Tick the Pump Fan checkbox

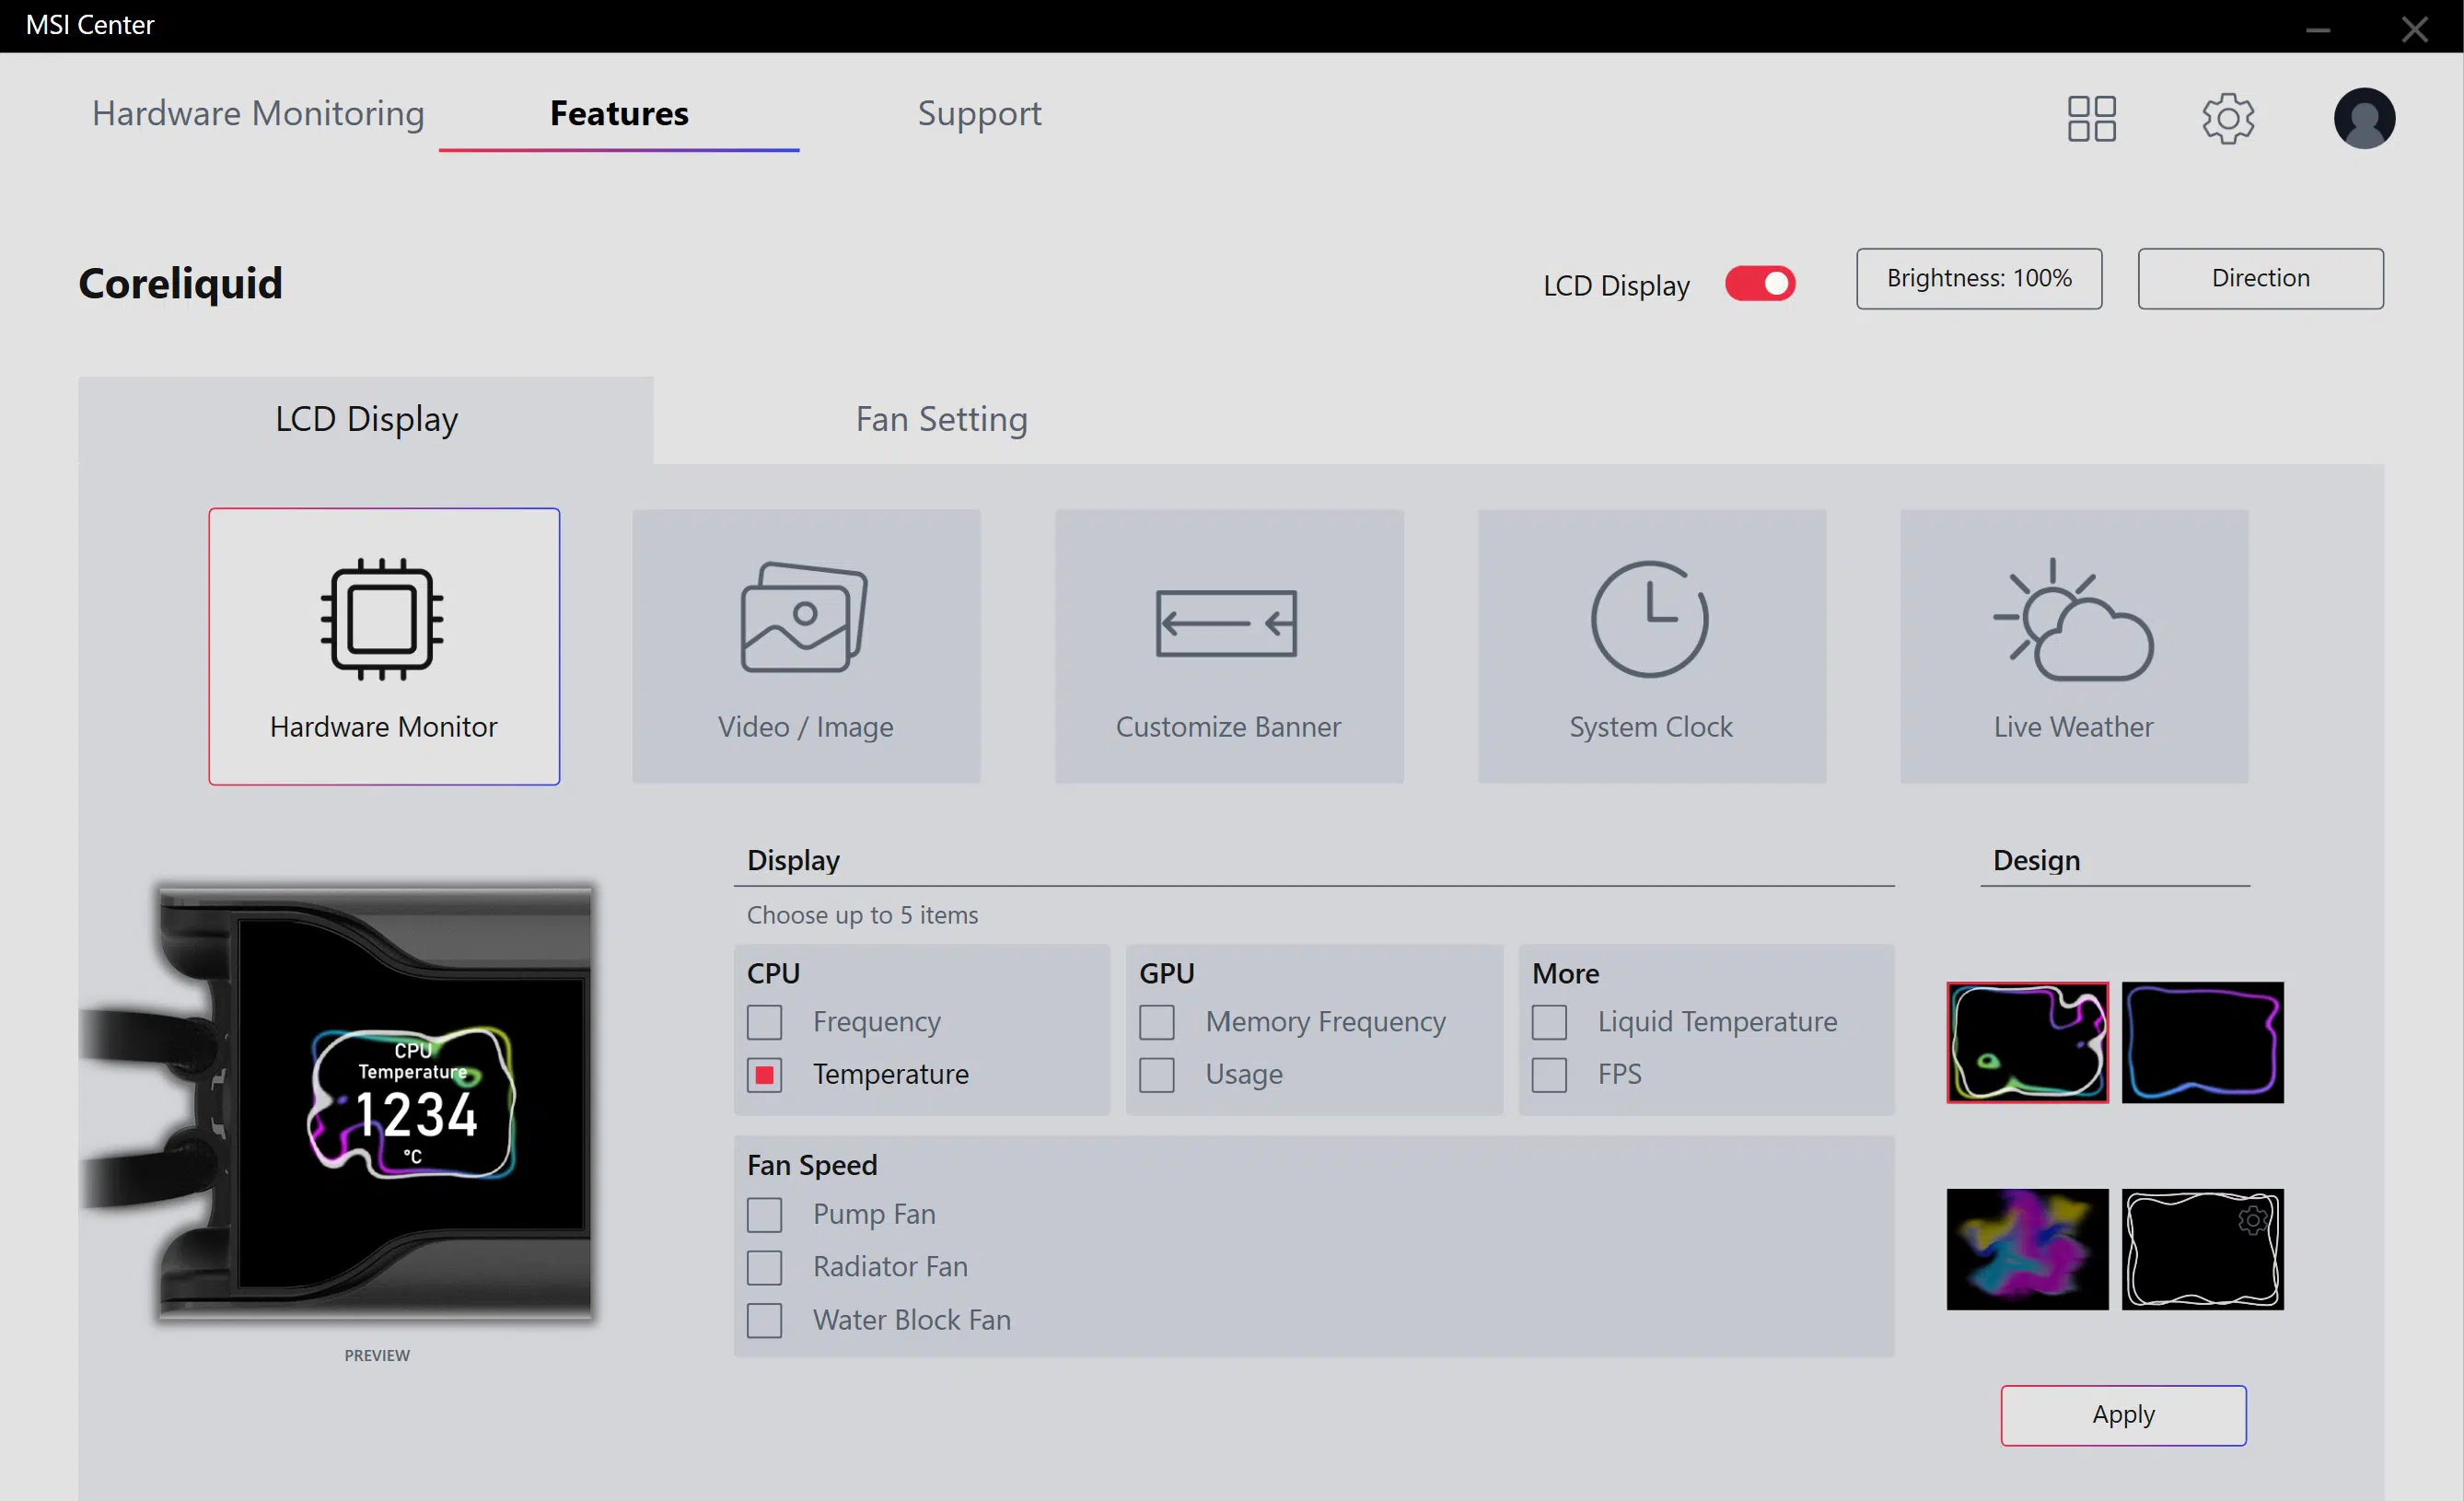[x=765, y=1215]
